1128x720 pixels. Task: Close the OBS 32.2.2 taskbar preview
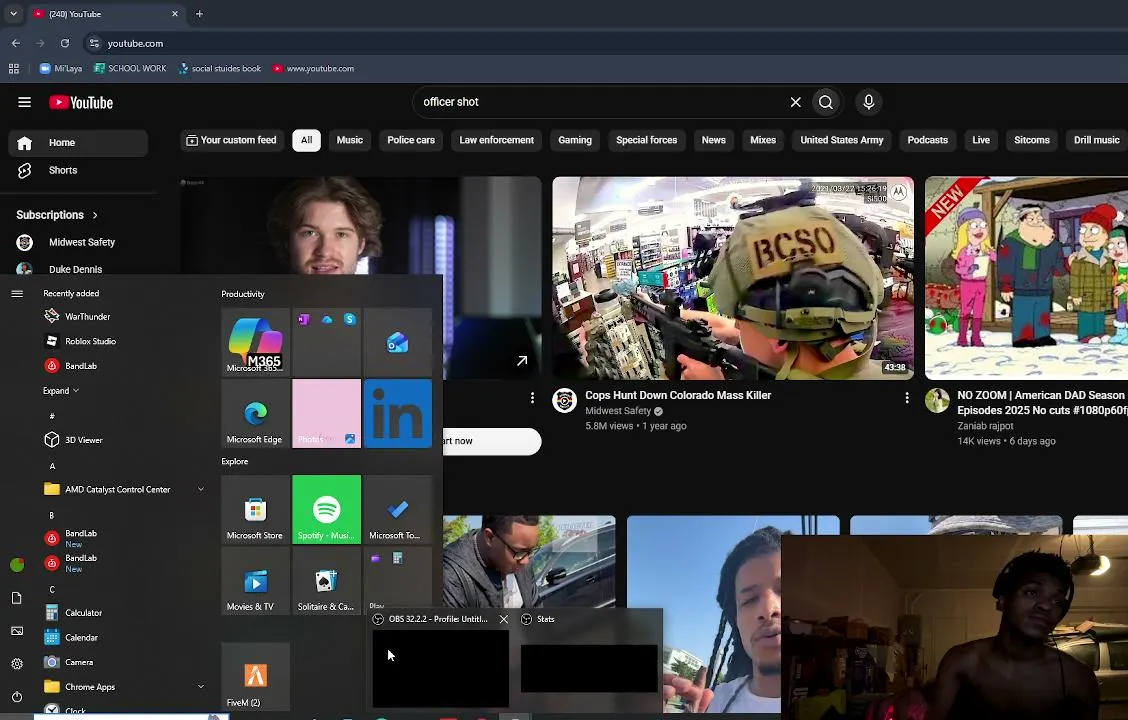(504, 619)
